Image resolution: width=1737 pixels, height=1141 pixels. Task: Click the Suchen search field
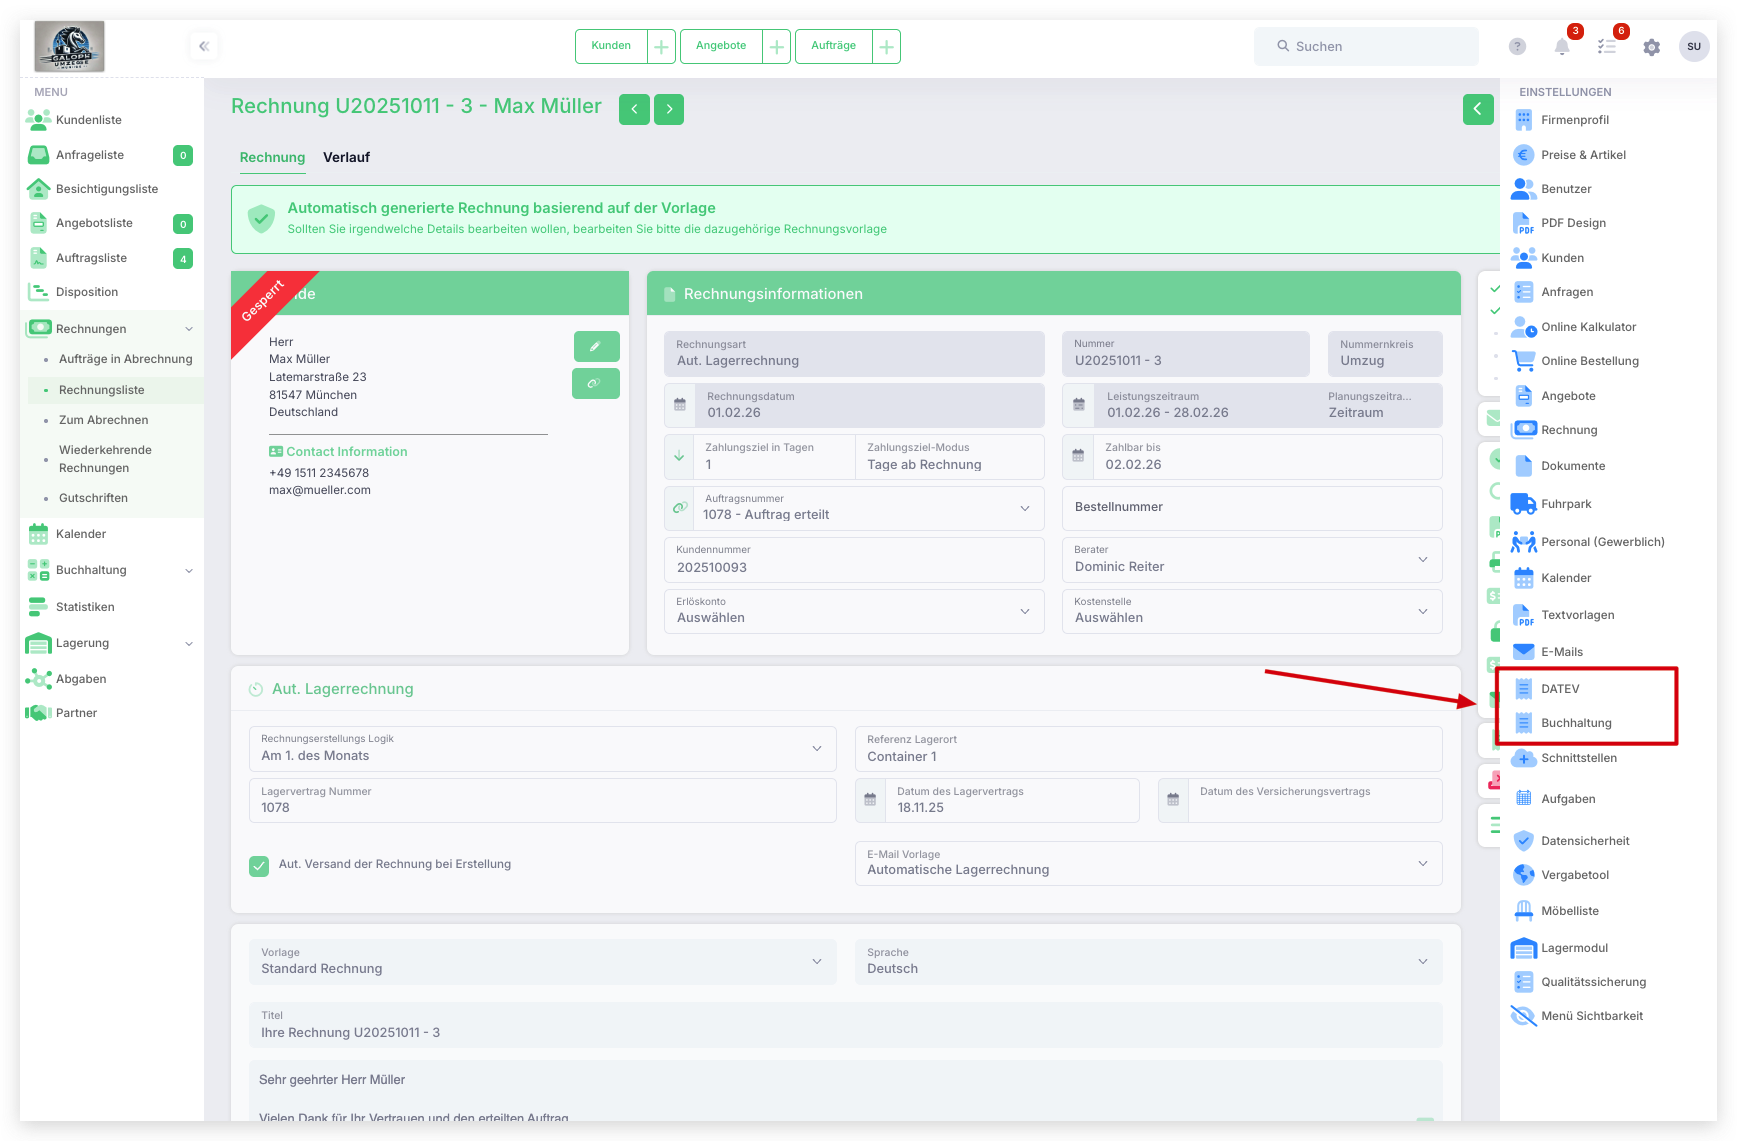1366,46
